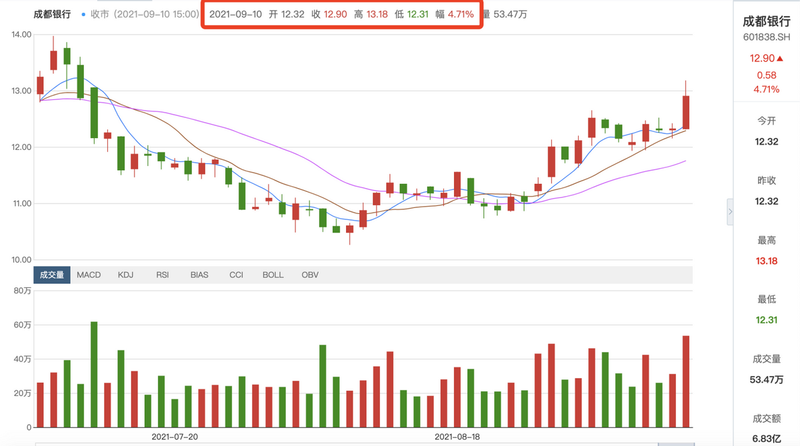Click the 成交量 value 53.47万 in side panel

[766, 380]
